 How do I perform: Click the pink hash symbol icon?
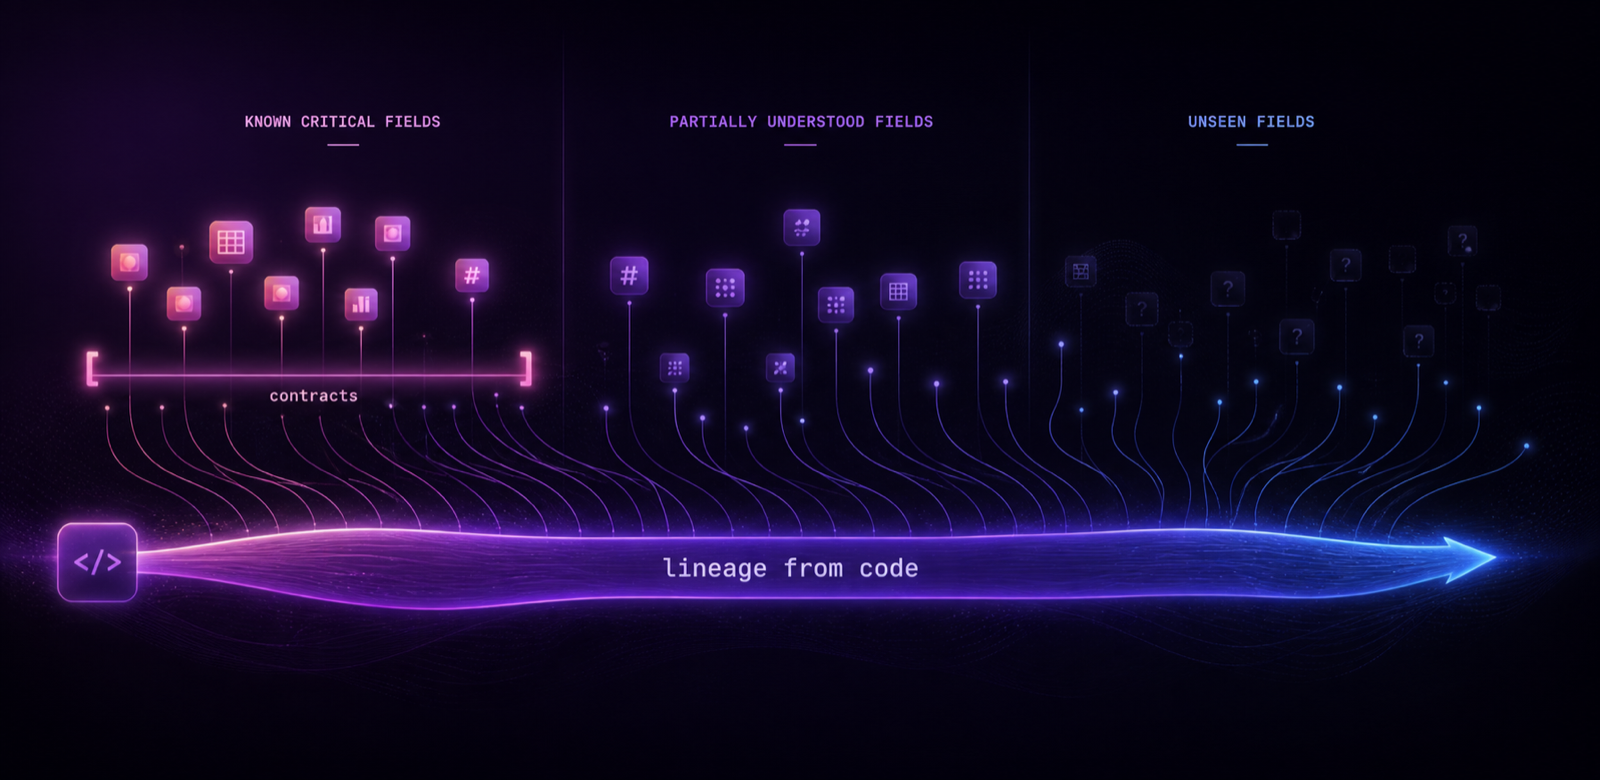[x=472, y=275]
